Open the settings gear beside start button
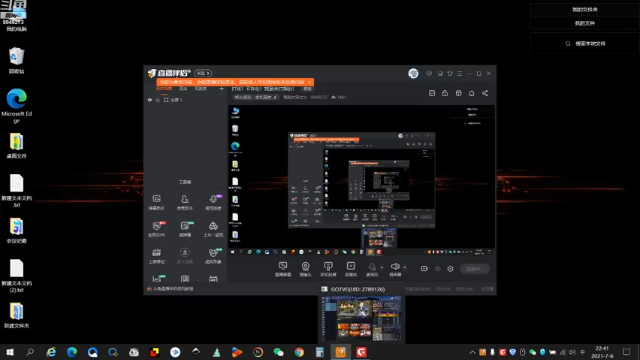 [450, 269]
